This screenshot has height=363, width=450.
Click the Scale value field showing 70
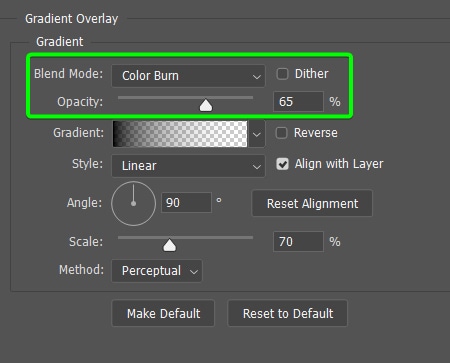click(298, 241)
